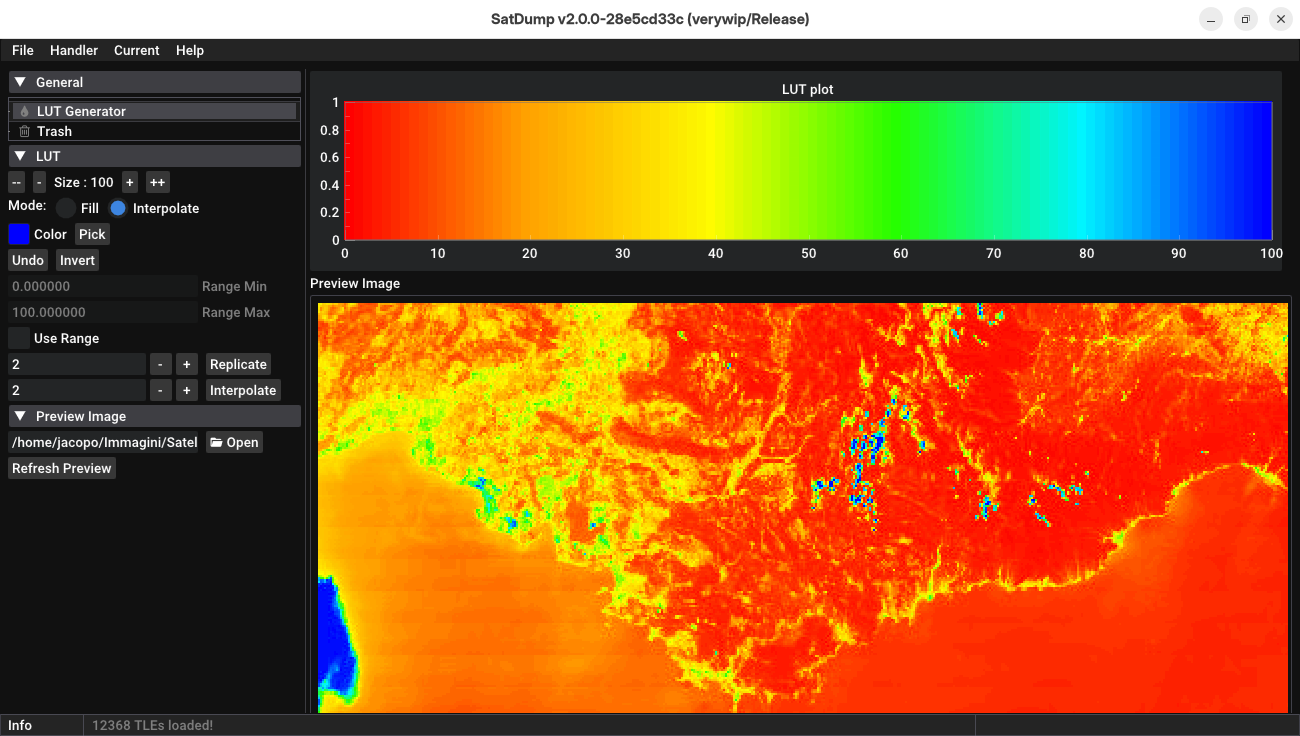Select the Fill mode radio button

[x=66, y=208]
